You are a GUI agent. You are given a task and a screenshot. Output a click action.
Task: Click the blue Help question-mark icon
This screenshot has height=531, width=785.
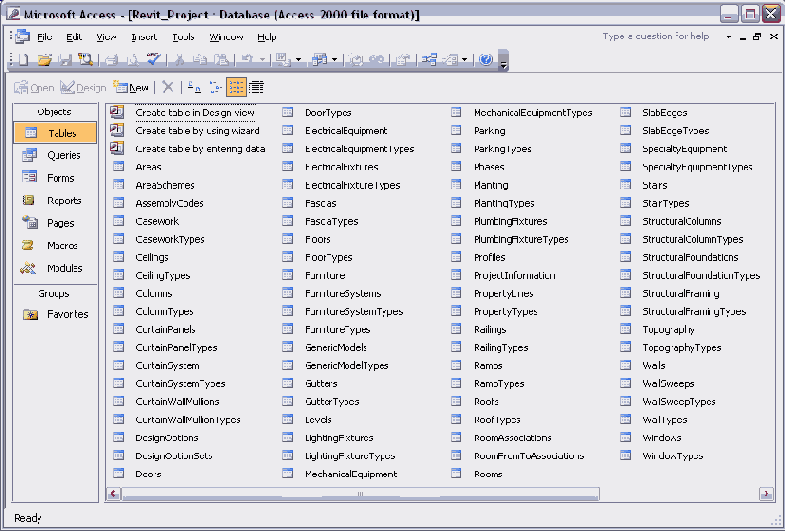click(x=486, y=60)
